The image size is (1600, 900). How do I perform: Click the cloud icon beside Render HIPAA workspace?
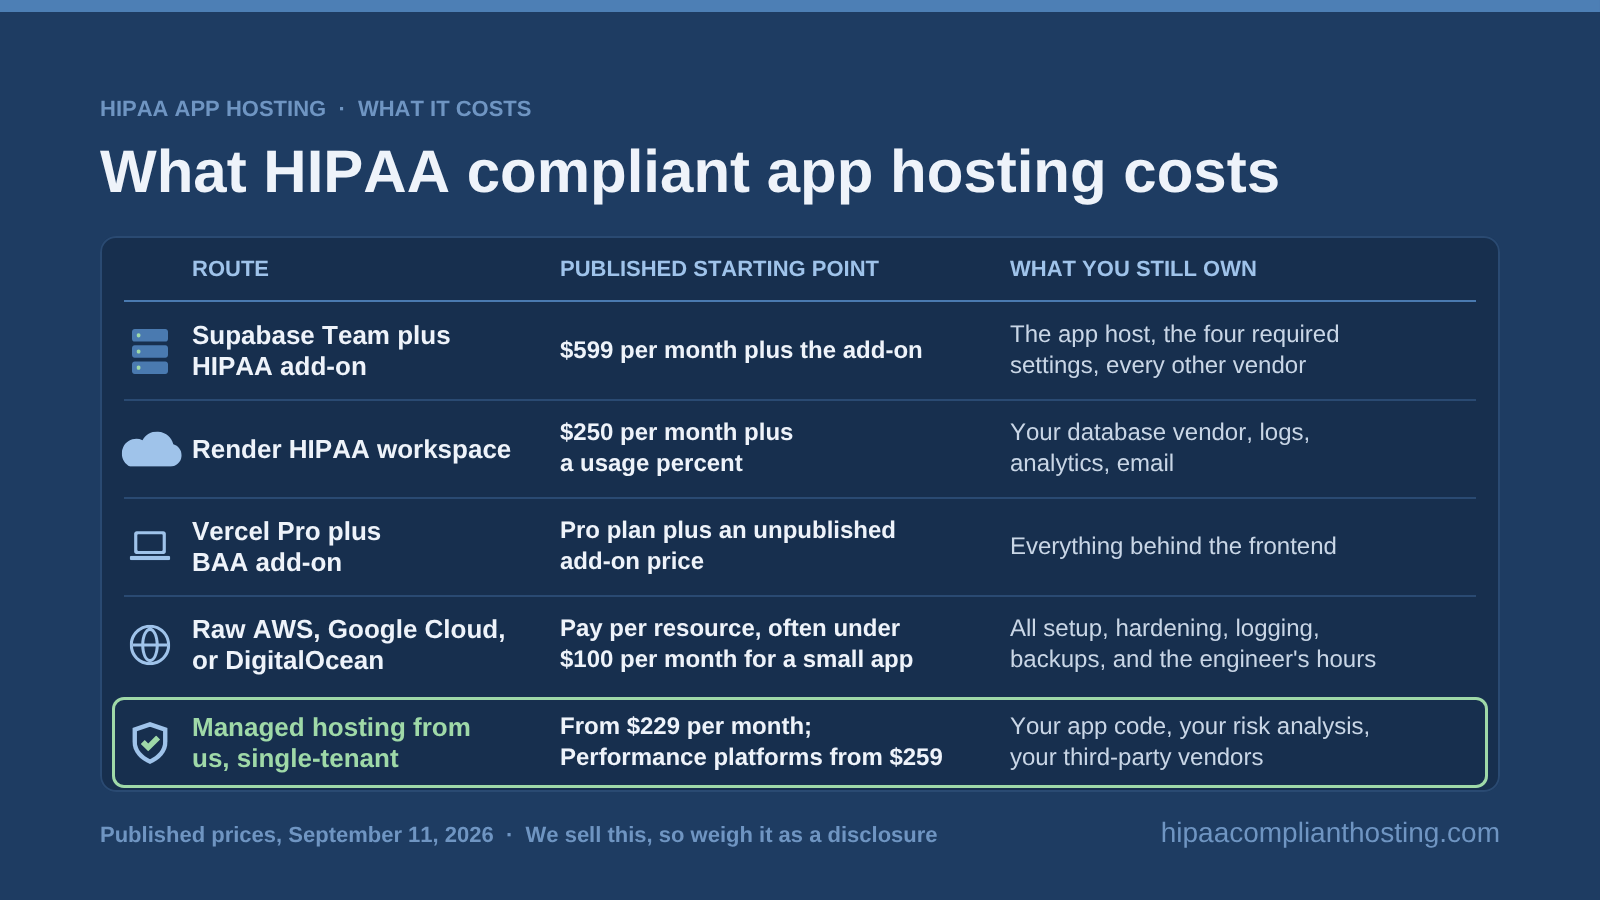click(x=151, y=449)
